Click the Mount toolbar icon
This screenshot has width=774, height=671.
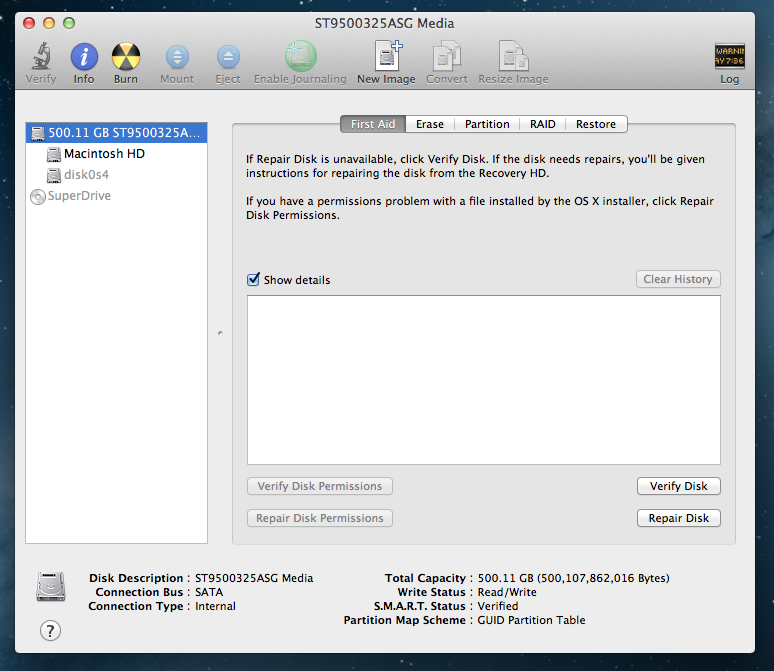coord(177,57)
